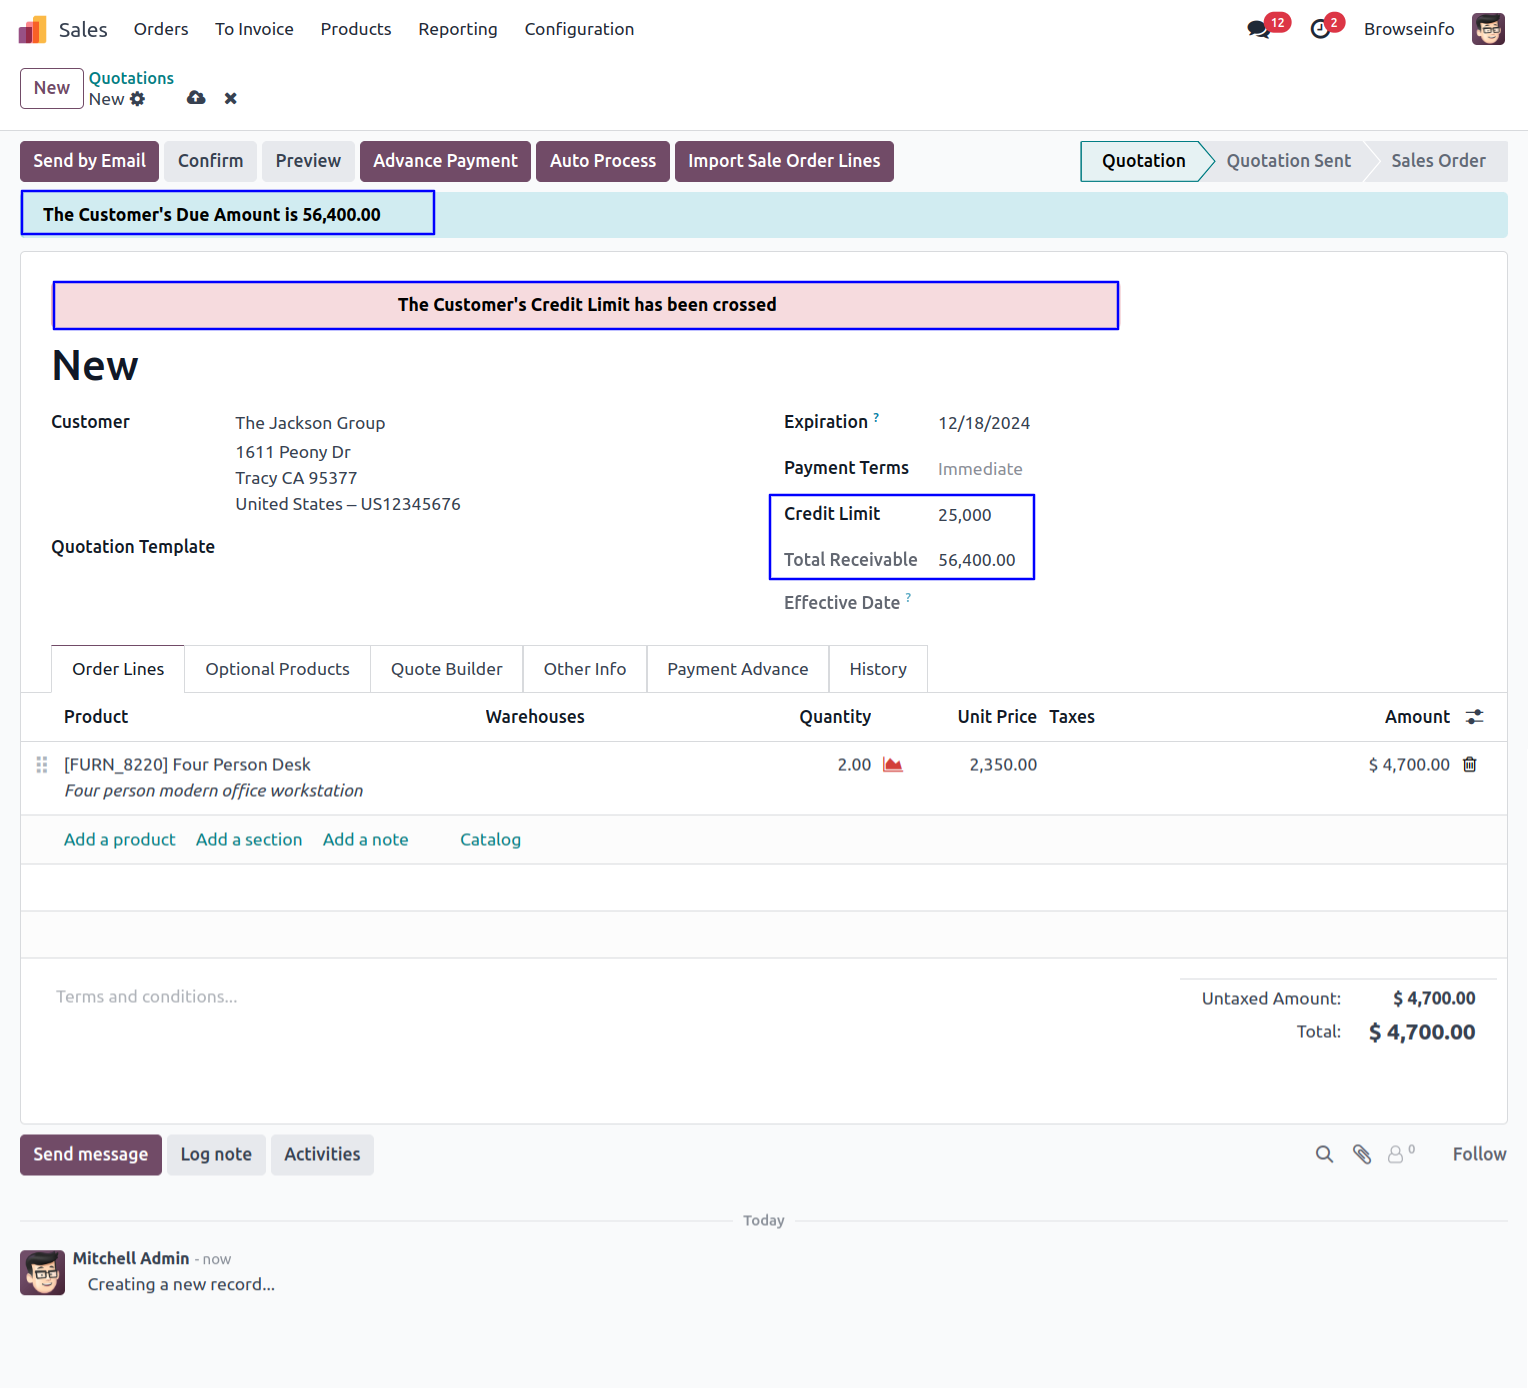Click the attachment paperclip icon
The width and height of the screenshot is (1528, 1390).
[1362, 1155]
